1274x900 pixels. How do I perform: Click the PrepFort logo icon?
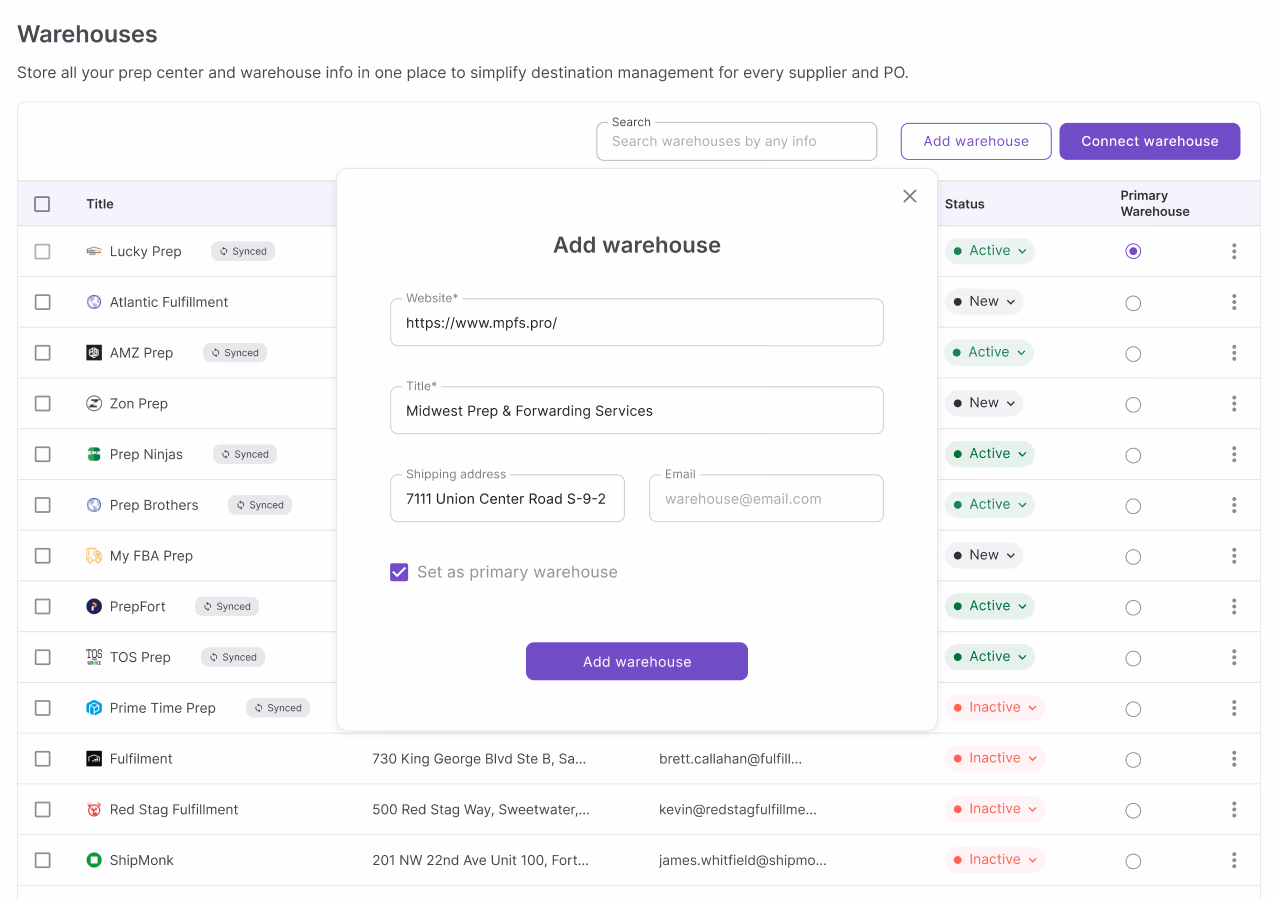tap(94, 606)
